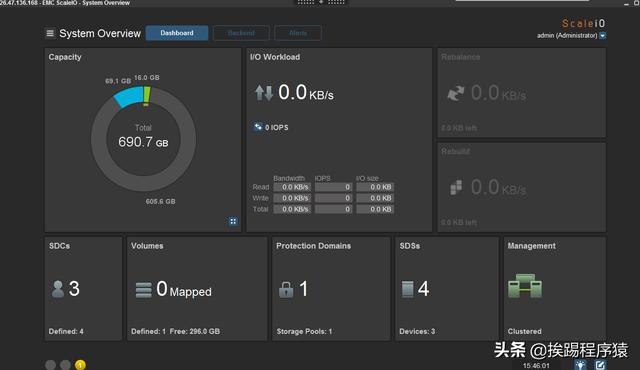640x370 pixels.
Task: Switch to the Dashboard tab
Action: click(x=177, y=33)
